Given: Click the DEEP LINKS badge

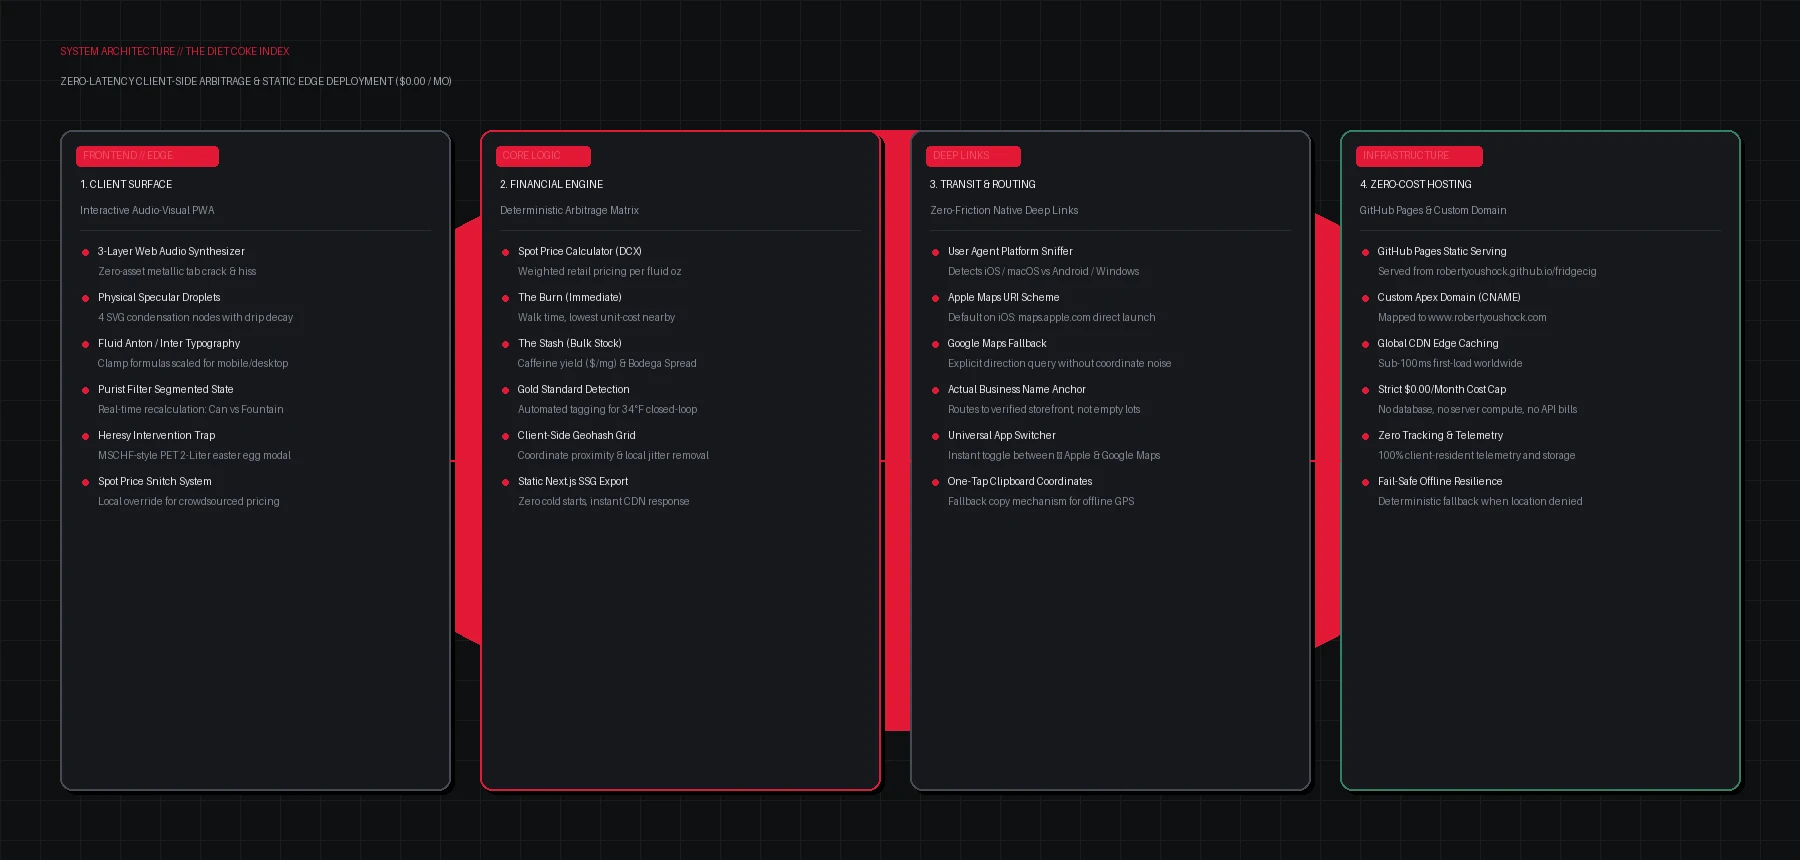Looking at the screenshot, I should pyautogui.click(x=973, y=156).
